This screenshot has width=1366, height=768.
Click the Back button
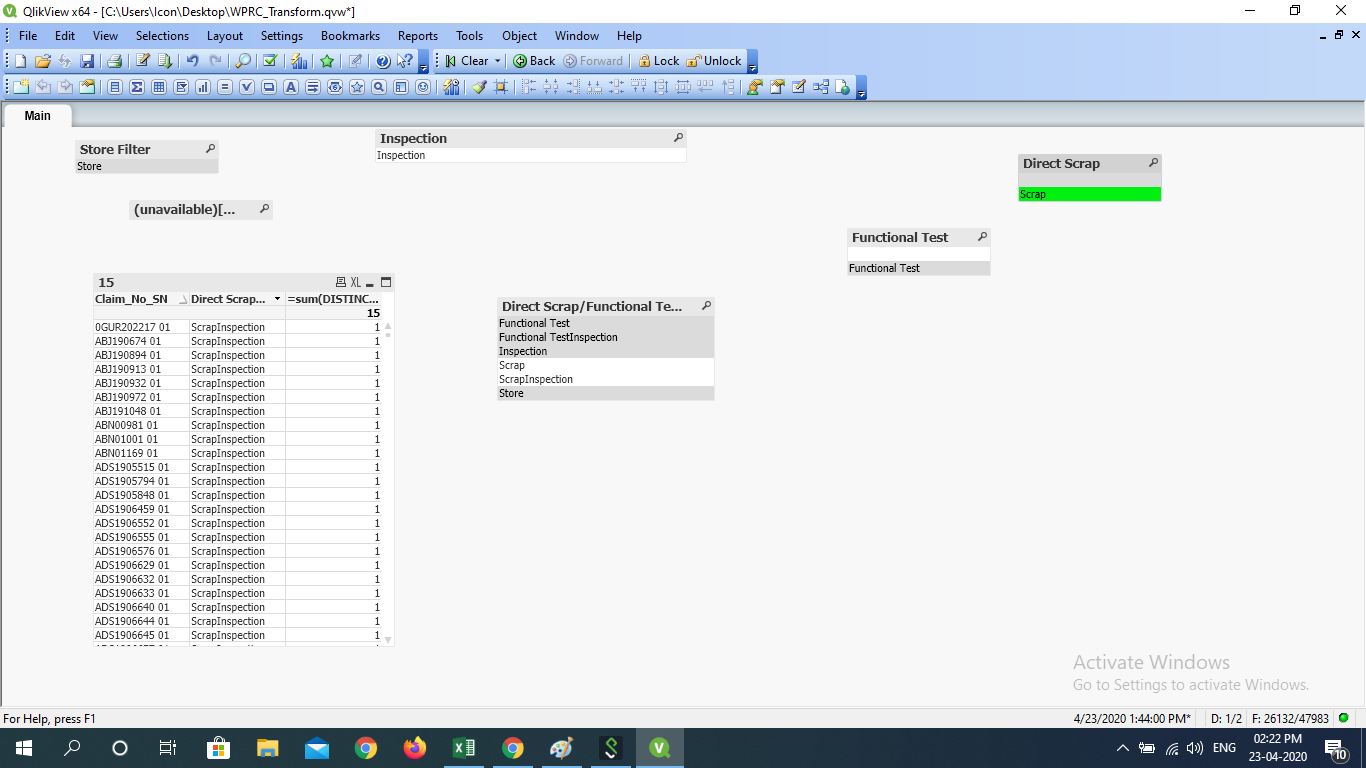pos(534,60)
